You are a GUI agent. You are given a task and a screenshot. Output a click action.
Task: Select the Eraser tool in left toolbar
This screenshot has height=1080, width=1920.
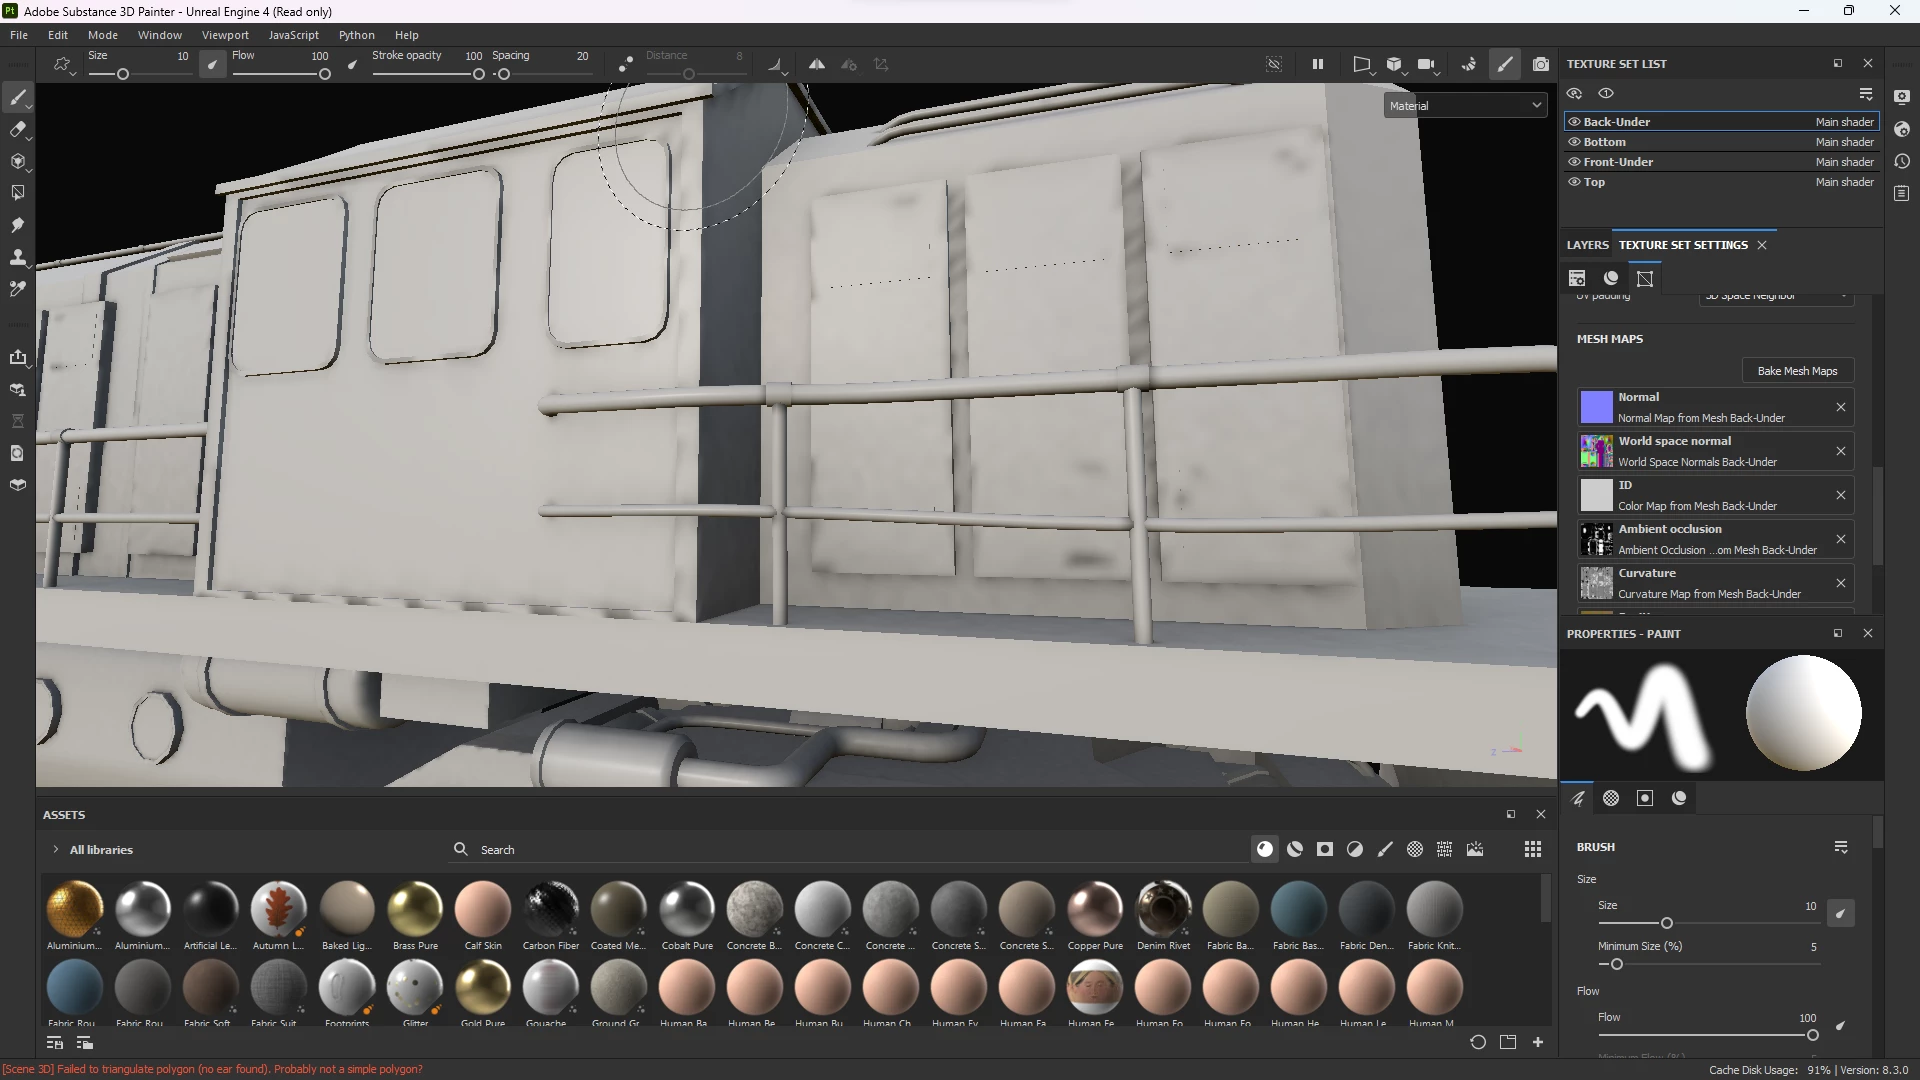pyautogui.click(x=17, y=129)
